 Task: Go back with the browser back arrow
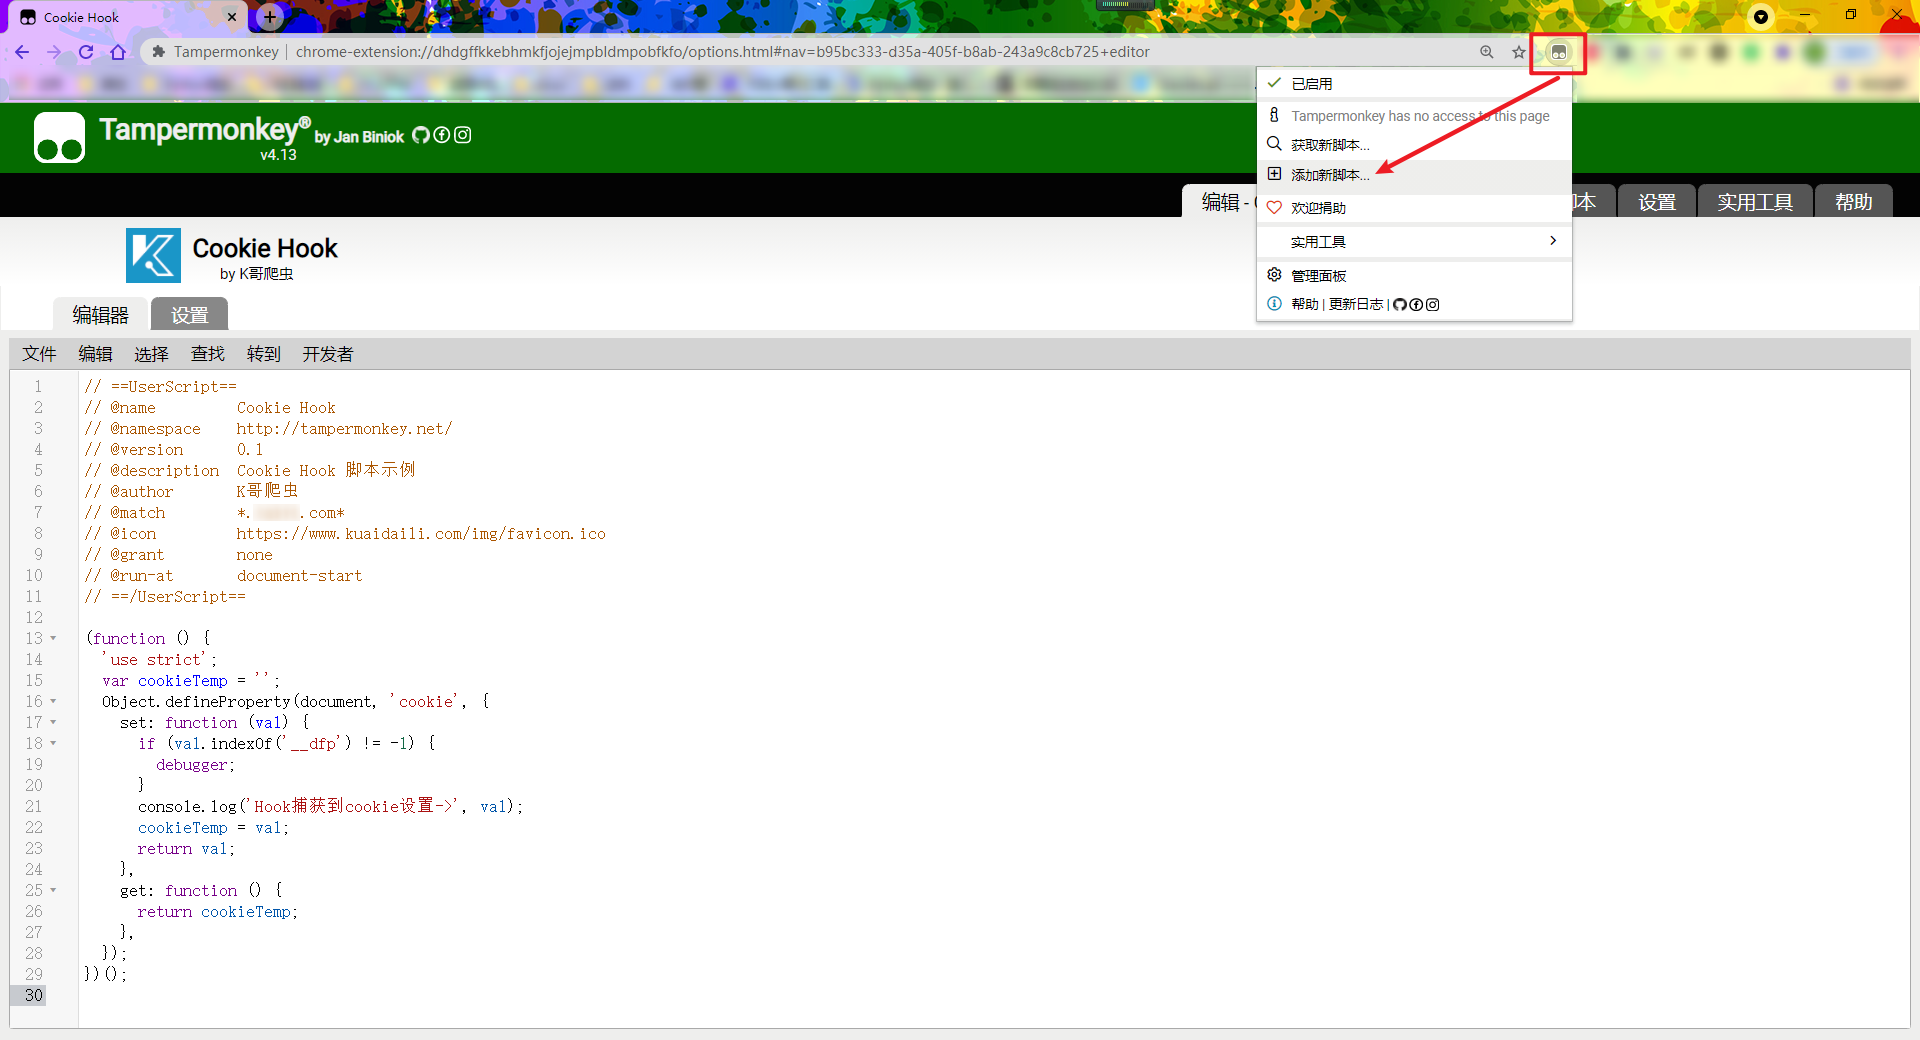[x=22, y=52]
